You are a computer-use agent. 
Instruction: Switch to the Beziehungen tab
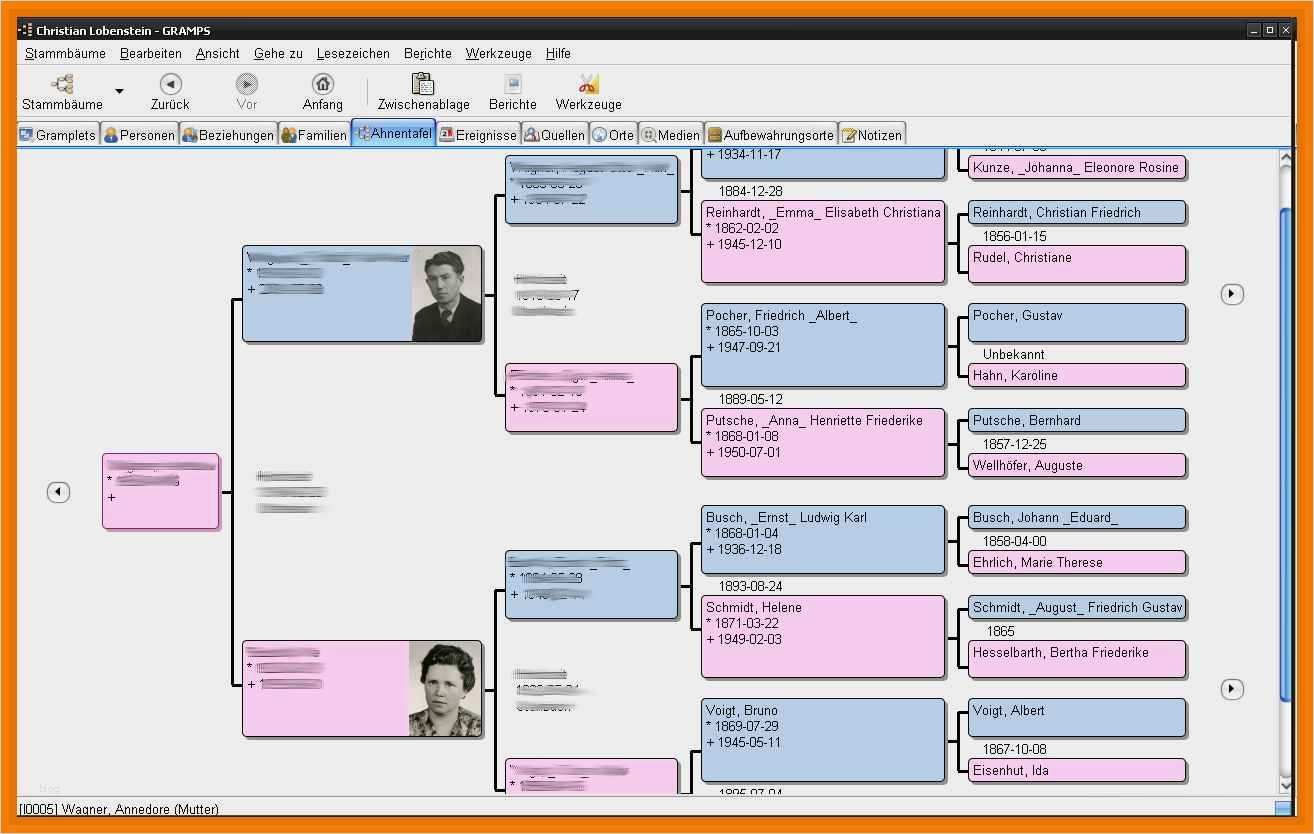(228, 135)
